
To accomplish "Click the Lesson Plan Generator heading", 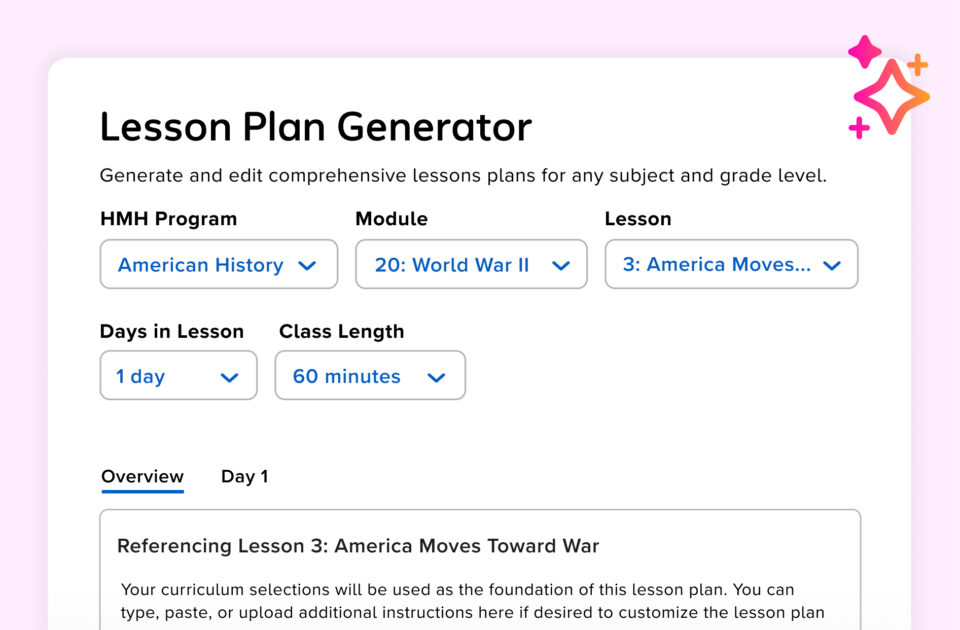I will [314, 126].
